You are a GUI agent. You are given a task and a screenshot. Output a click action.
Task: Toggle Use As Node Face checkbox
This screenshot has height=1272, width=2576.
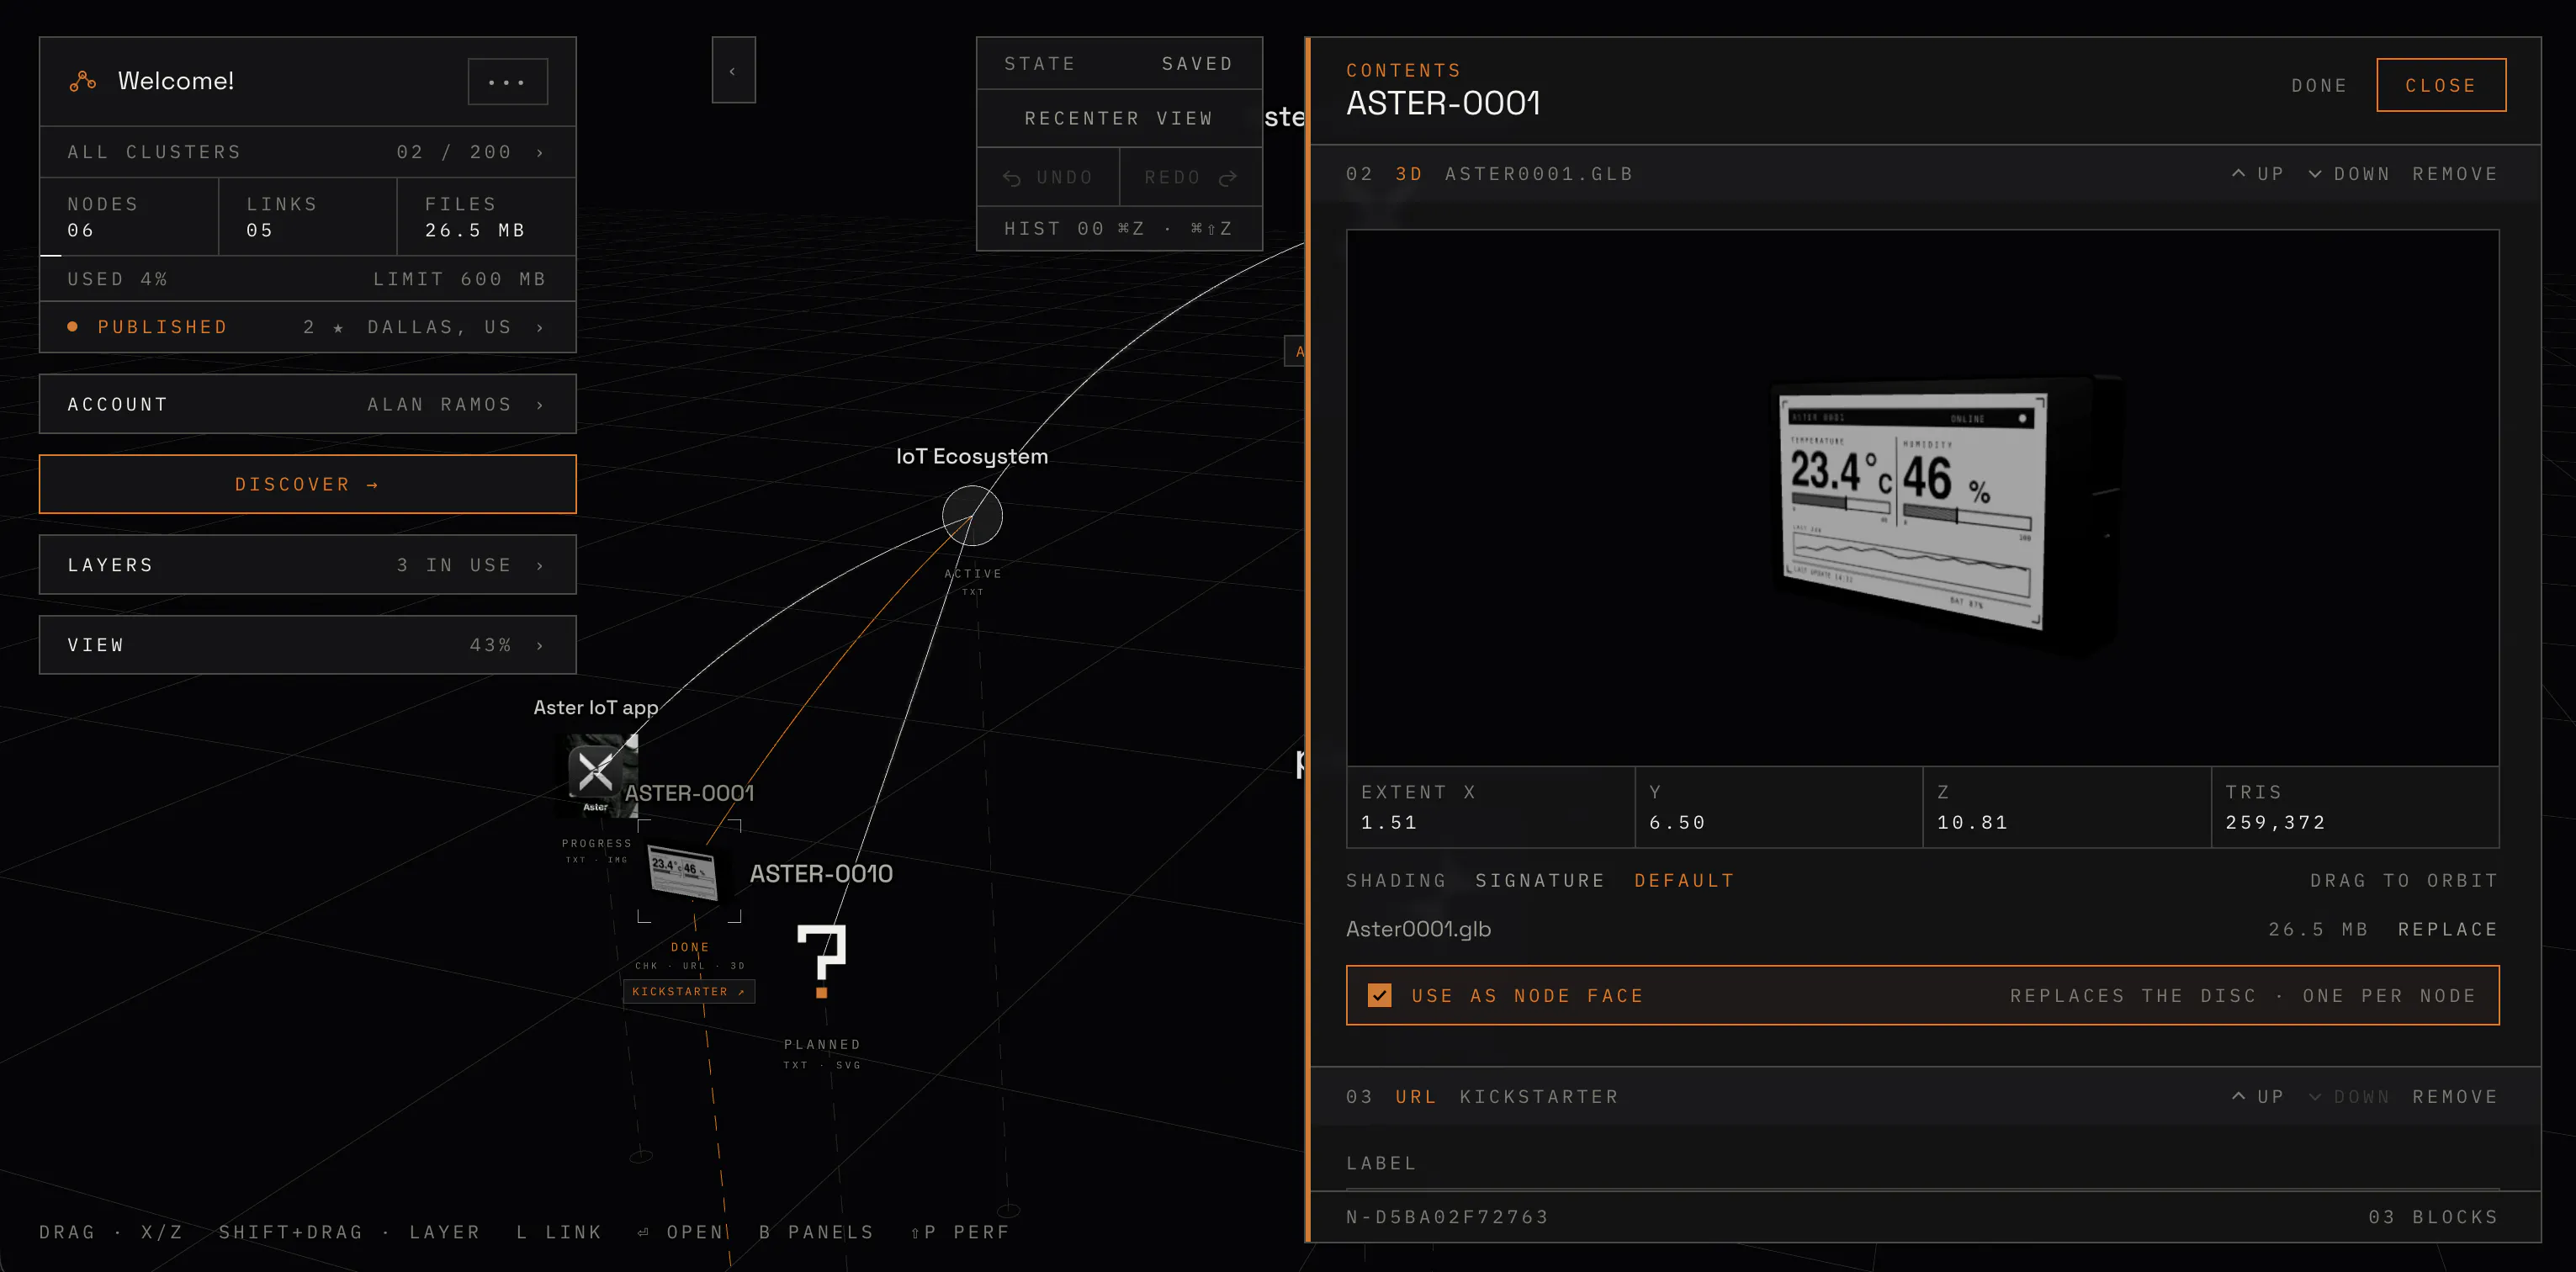1379,995
